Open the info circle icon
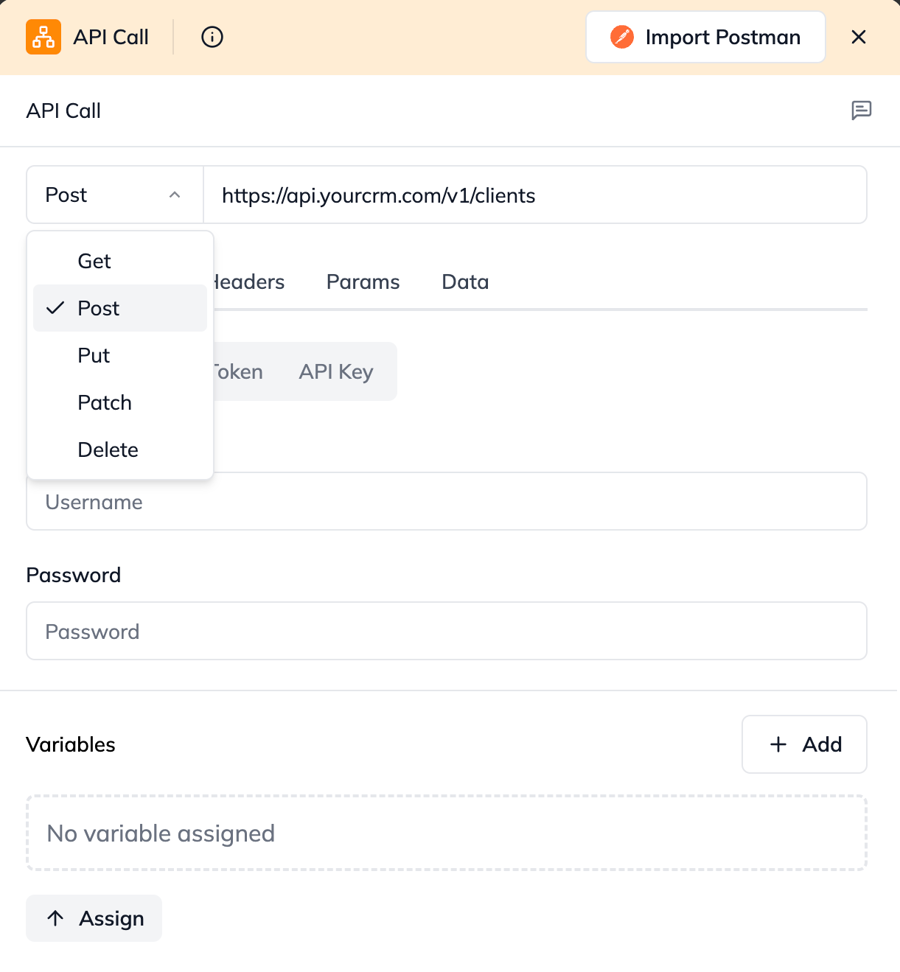 212,37
